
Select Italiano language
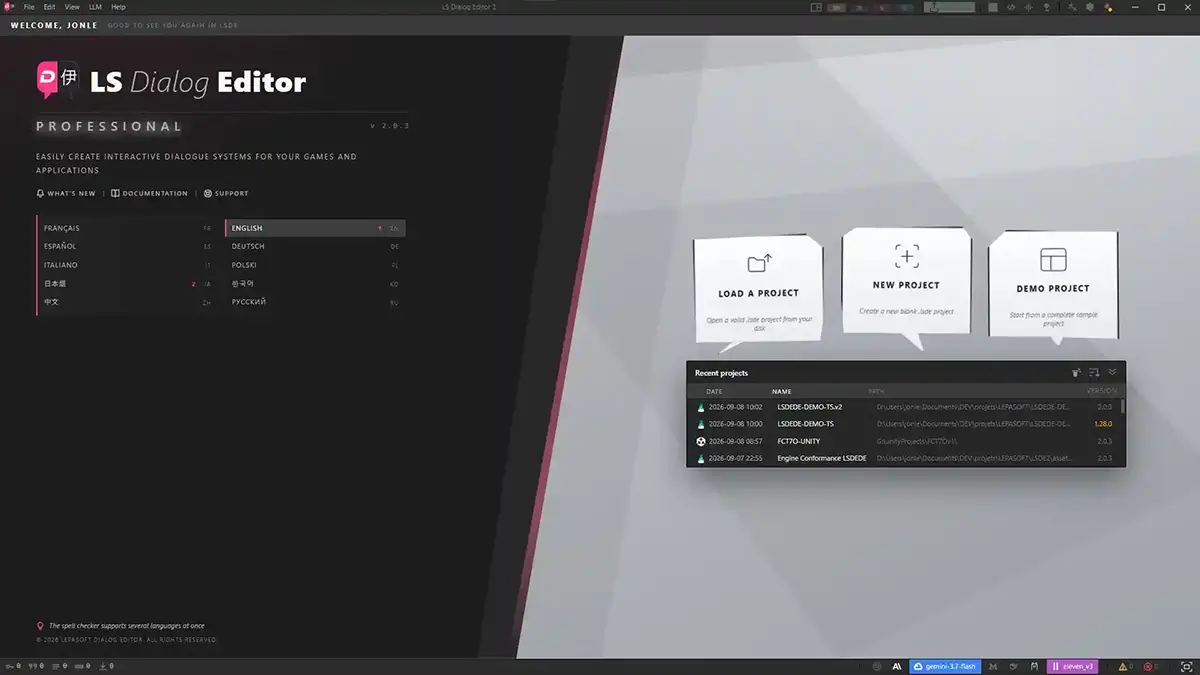click(127, 265)
